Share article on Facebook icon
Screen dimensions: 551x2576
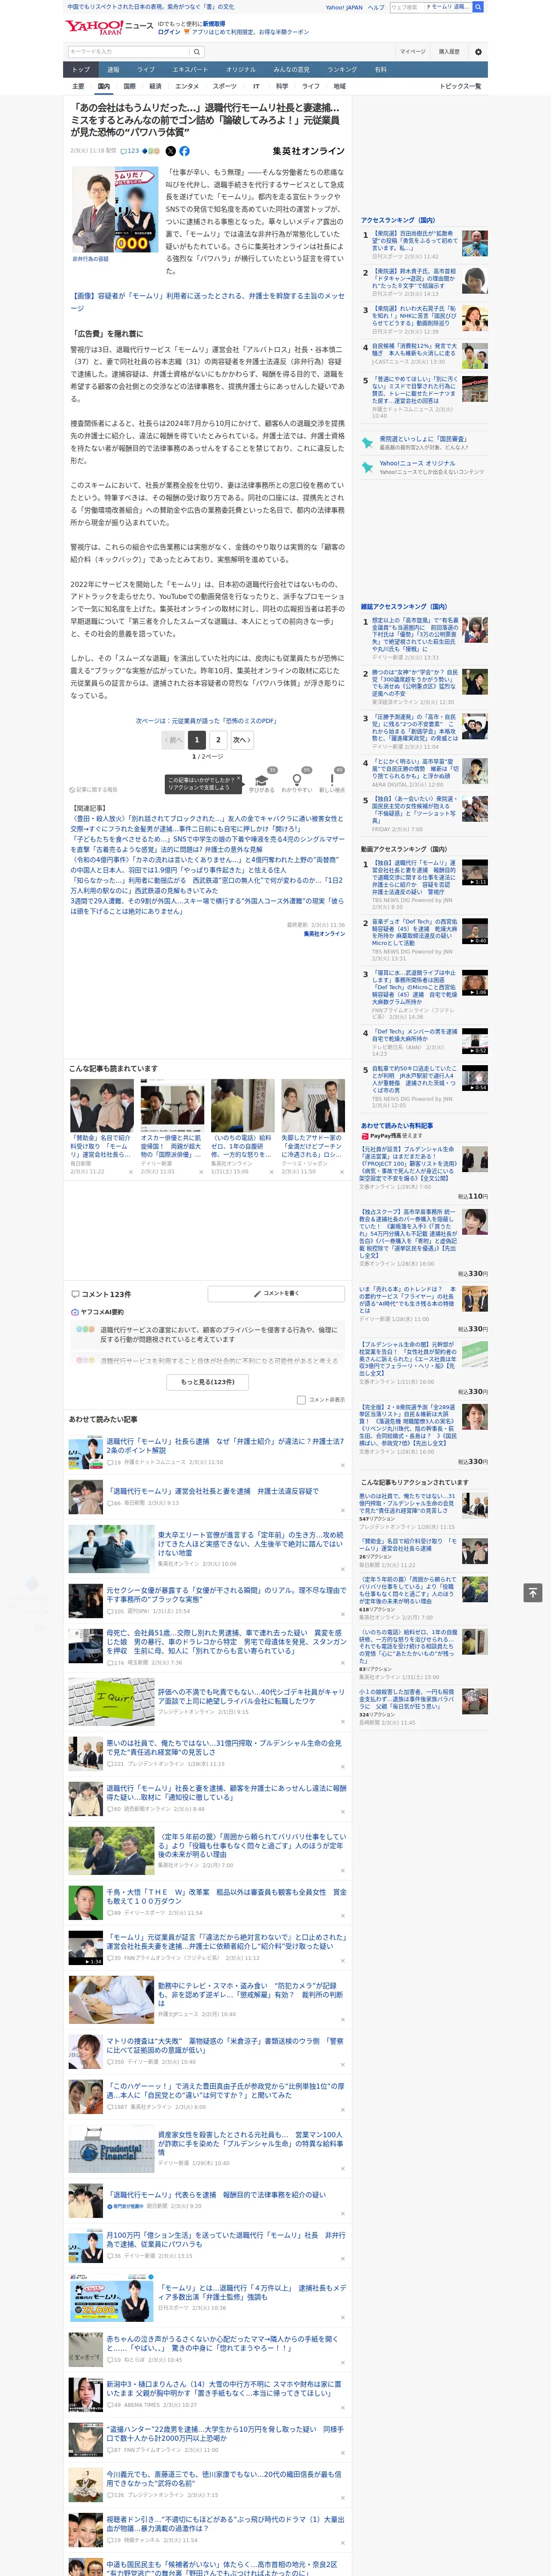tap(184, 151)
